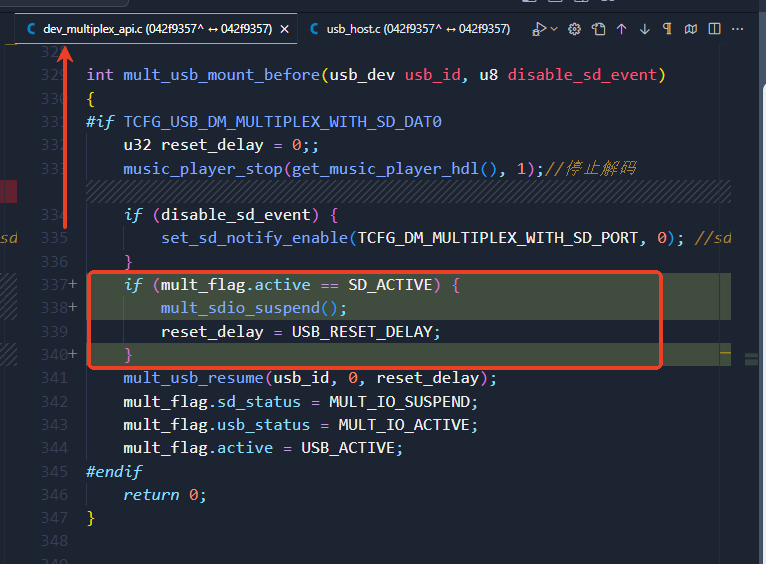Click USB_RESET_DELAY constant
Screen dimensions: 766x564
point(362,332)
